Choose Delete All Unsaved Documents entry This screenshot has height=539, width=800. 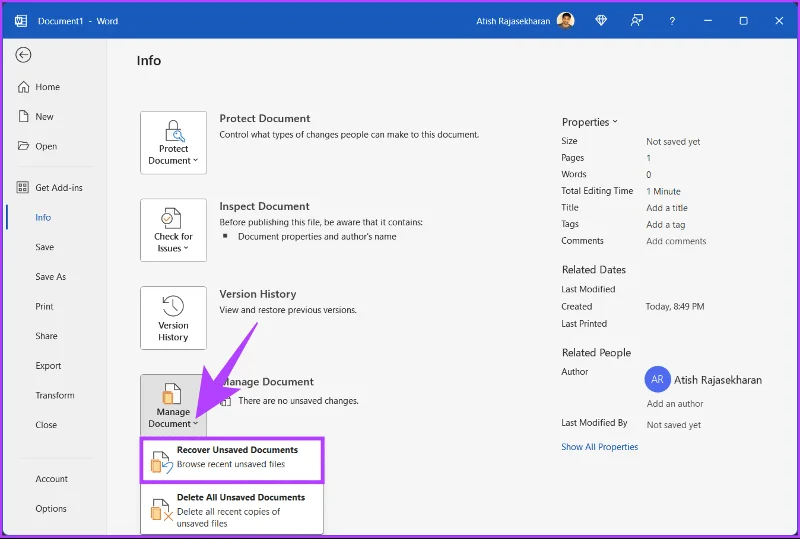[x=232, y=509]
